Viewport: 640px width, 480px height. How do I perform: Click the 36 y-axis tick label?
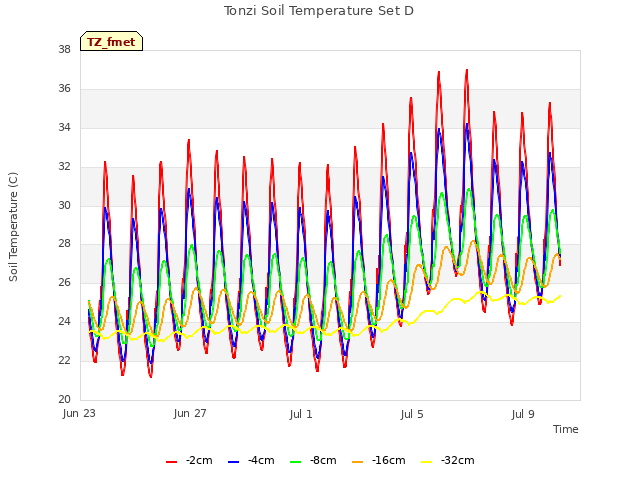pos(64,88)
